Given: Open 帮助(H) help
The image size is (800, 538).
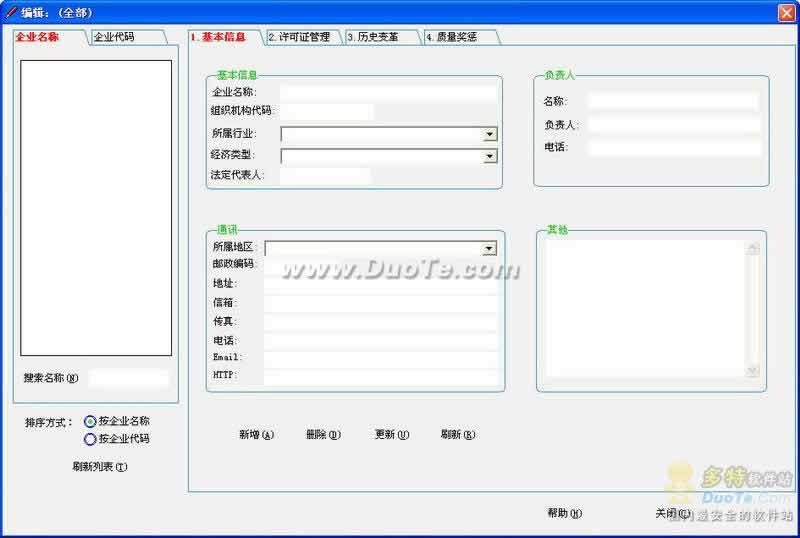Looking at the screenshot, I should 564,513.
